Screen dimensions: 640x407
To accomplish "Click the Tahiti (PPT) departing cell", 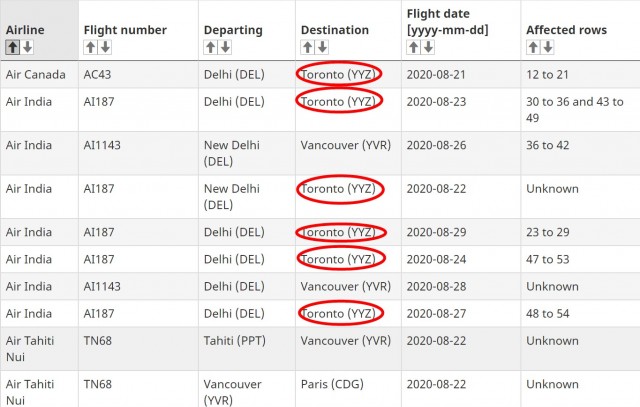I will pyautogui.click(x=236, y=340).
